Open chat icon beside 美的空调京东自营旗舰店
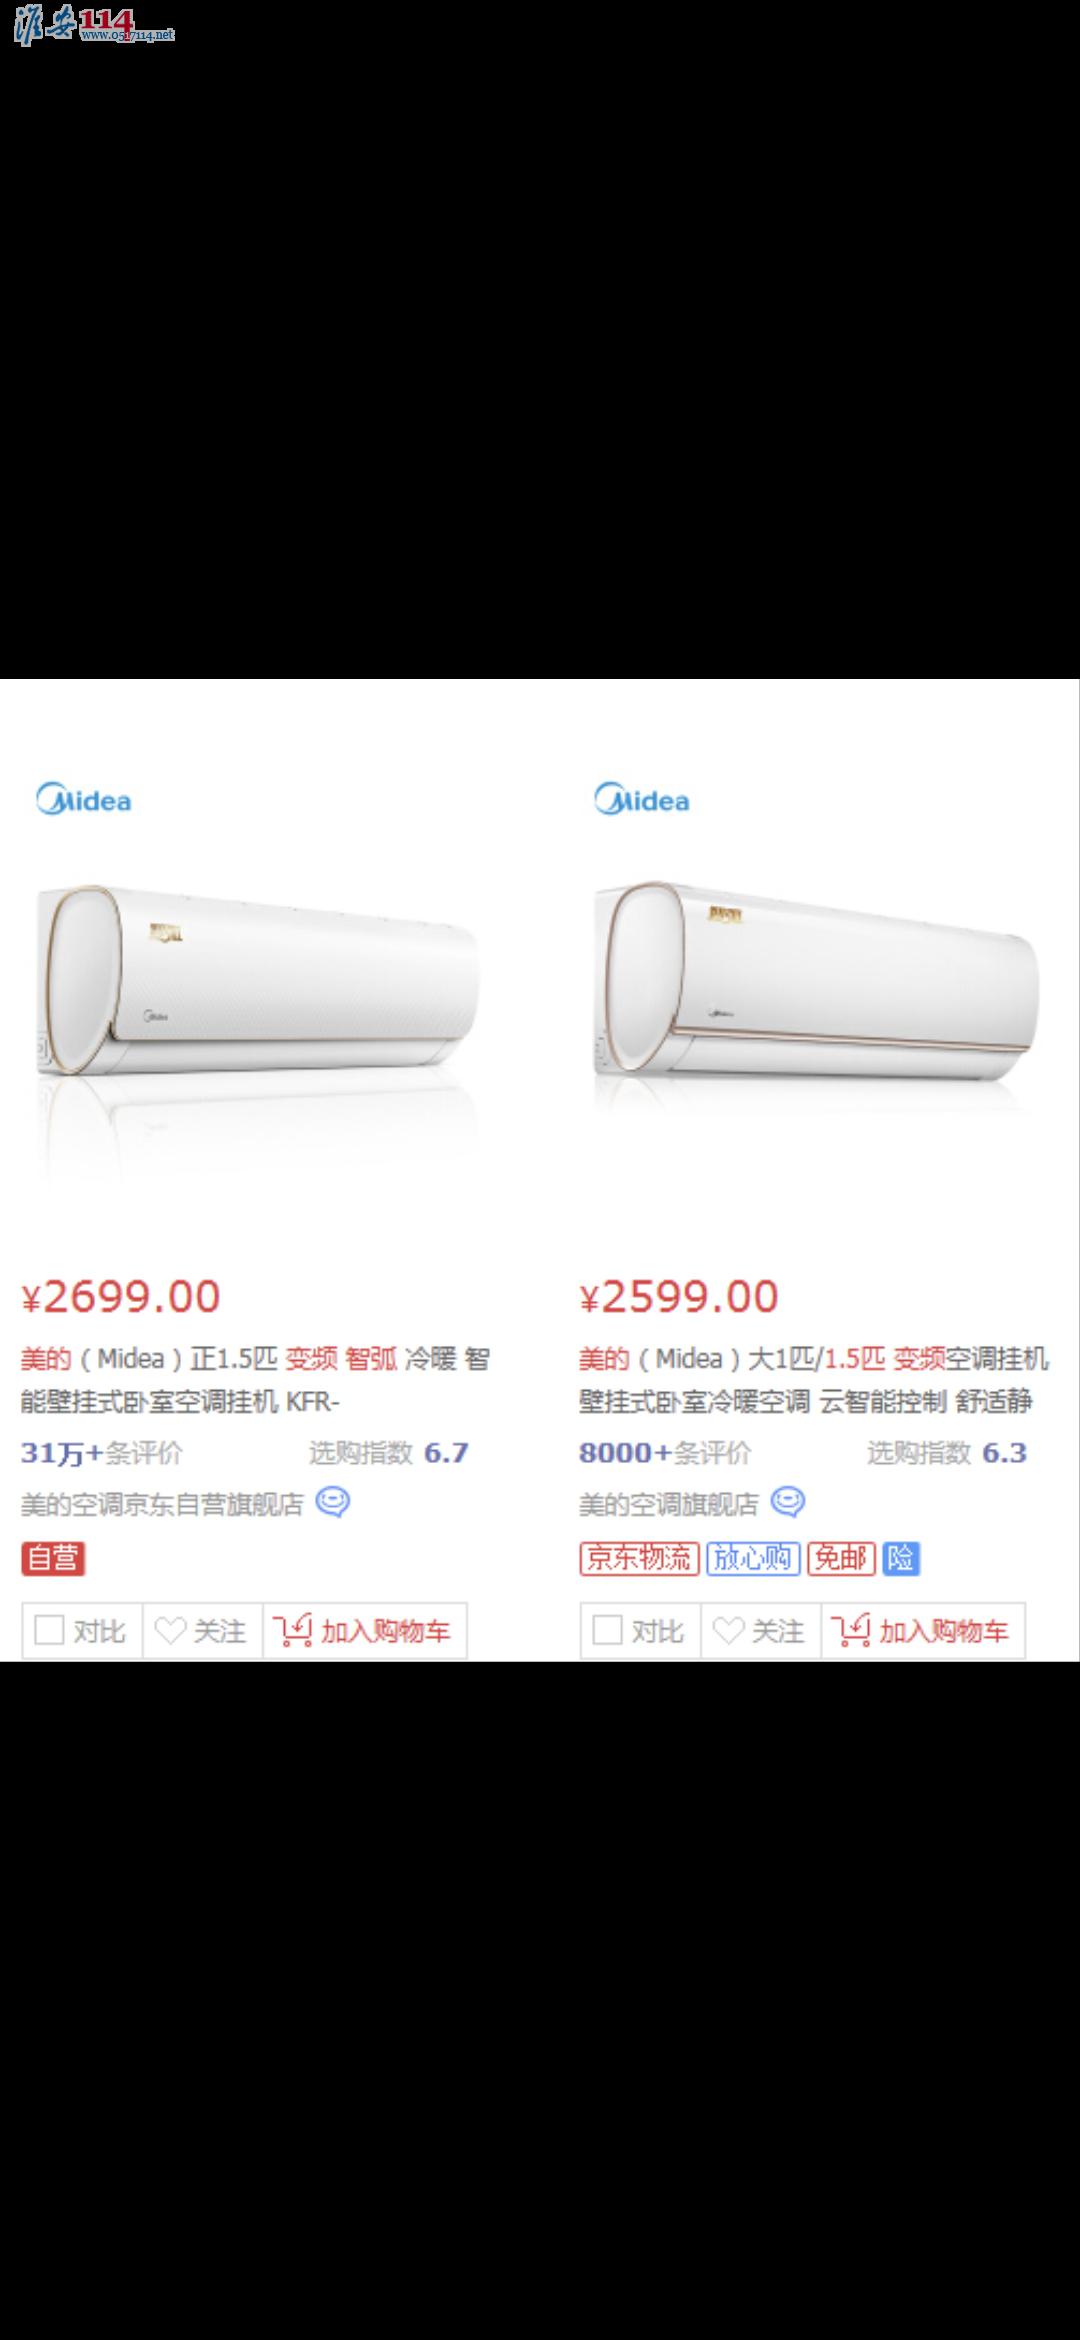 click(333, 1503)
